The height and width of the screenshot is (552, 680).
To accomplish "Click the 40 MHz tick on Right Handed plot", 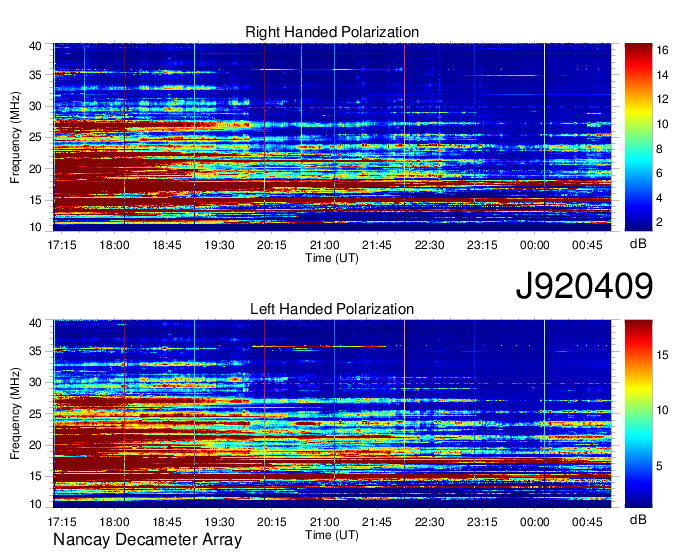I will pyautogui.click(x=35, y=46).
